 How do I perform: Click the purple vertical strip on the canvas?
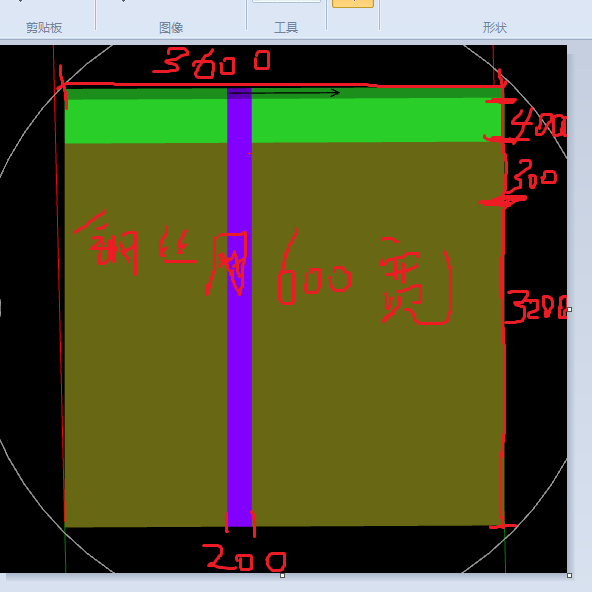click(239, 307)
